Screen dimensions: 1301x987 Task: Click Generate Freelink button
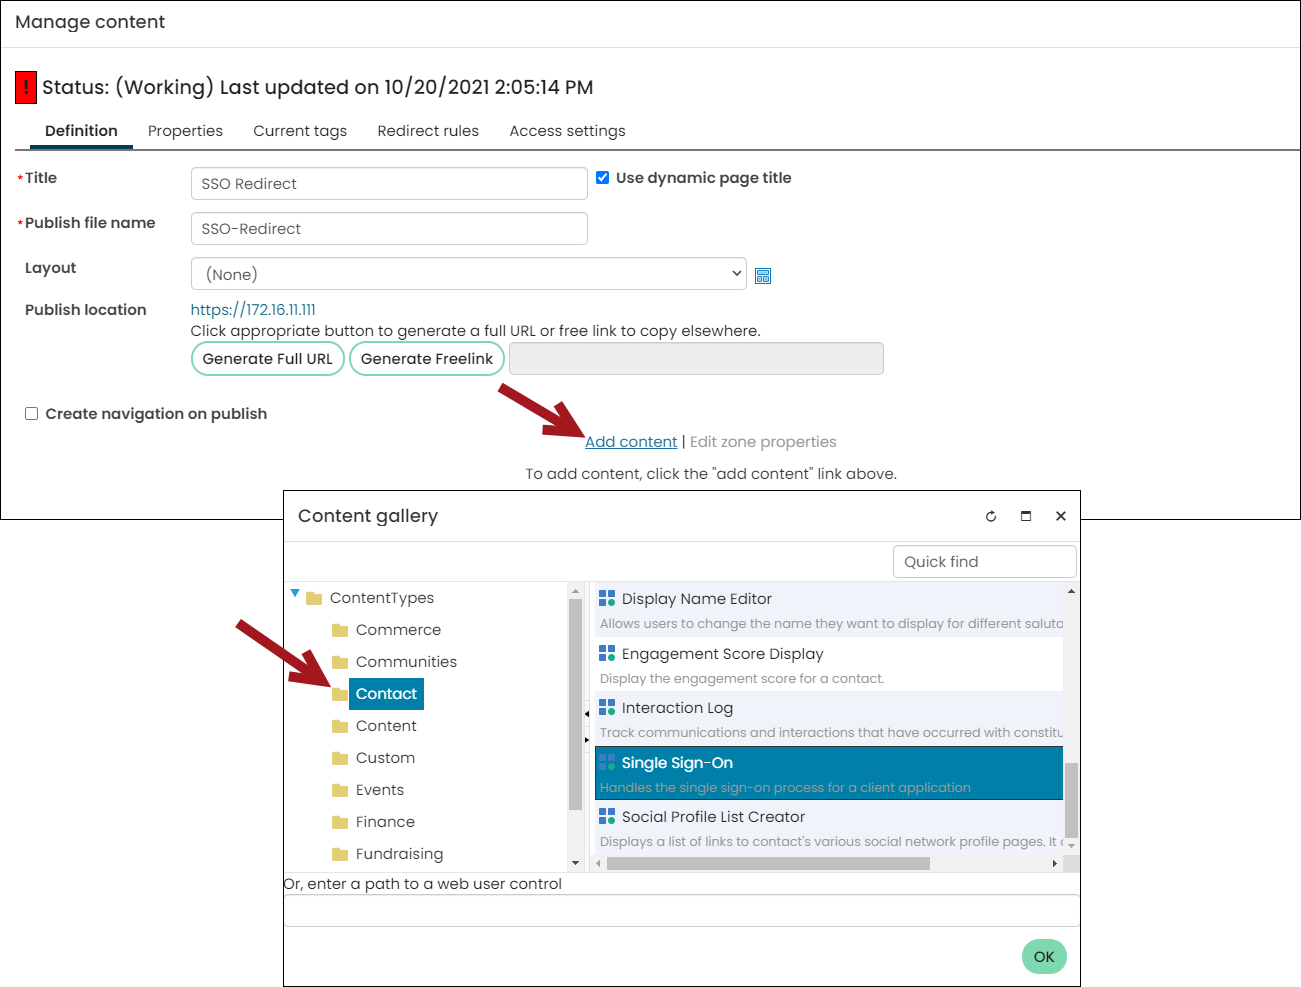pyautogui.click(x=427, y=359)
